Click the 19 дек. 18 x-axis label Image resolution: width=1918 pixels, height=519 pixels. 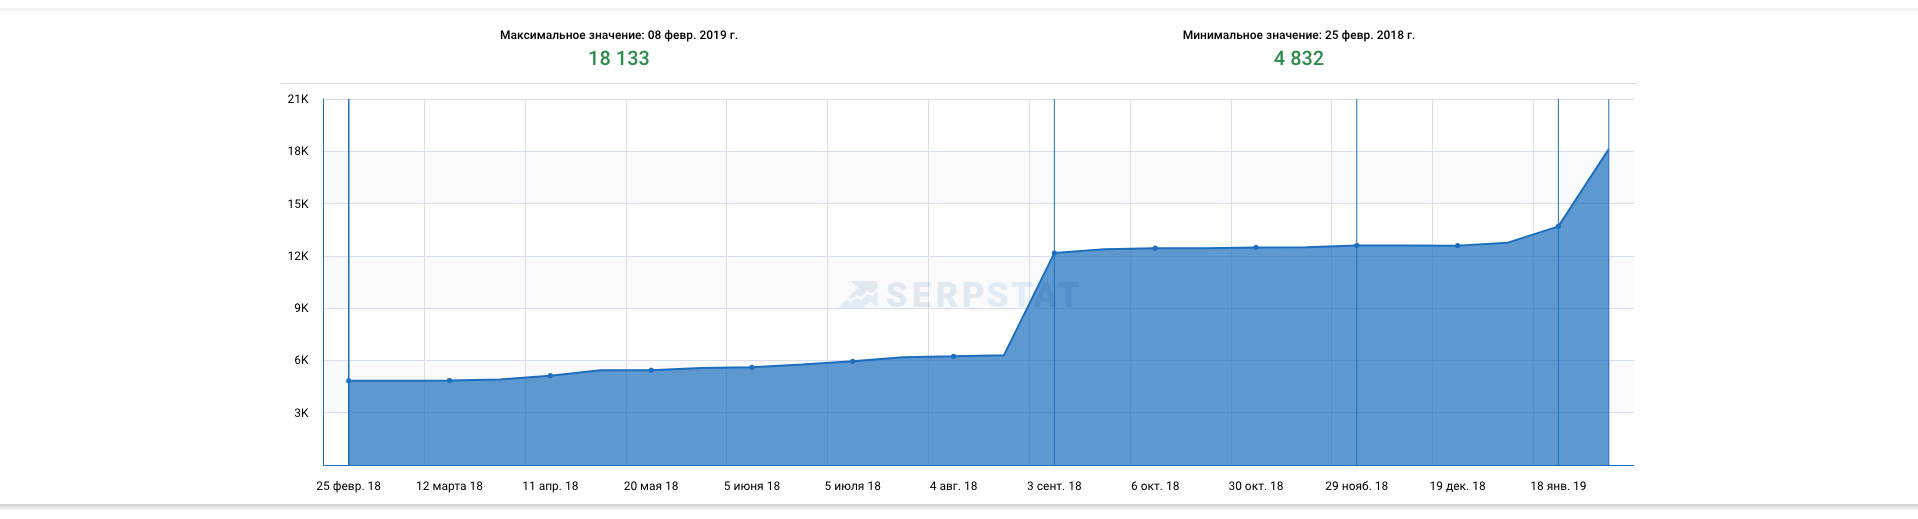coord(1457,486)
